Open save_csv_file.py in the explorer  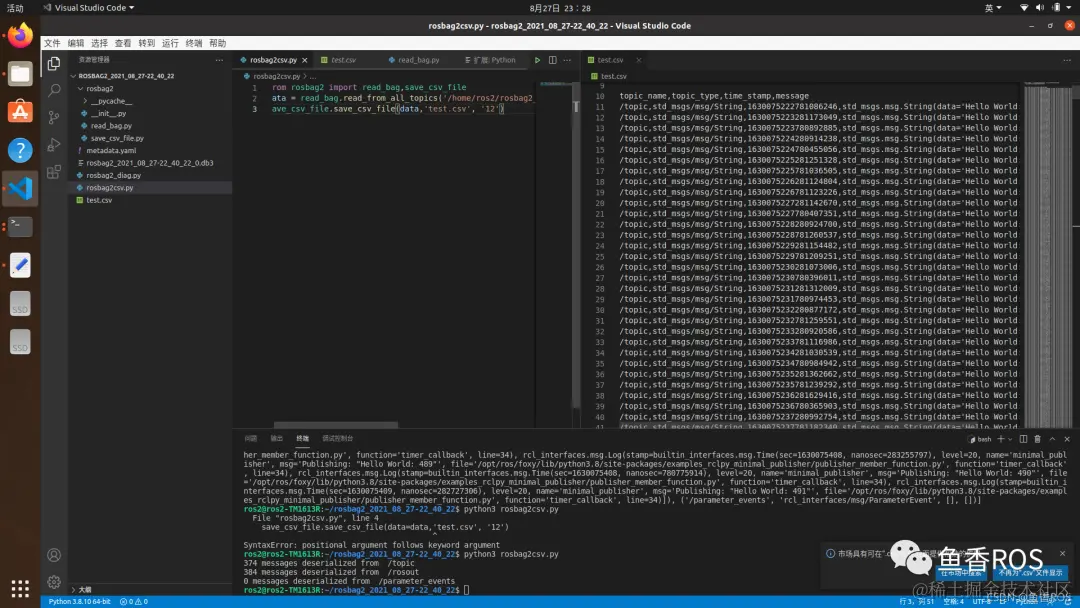tap(117, 138)
